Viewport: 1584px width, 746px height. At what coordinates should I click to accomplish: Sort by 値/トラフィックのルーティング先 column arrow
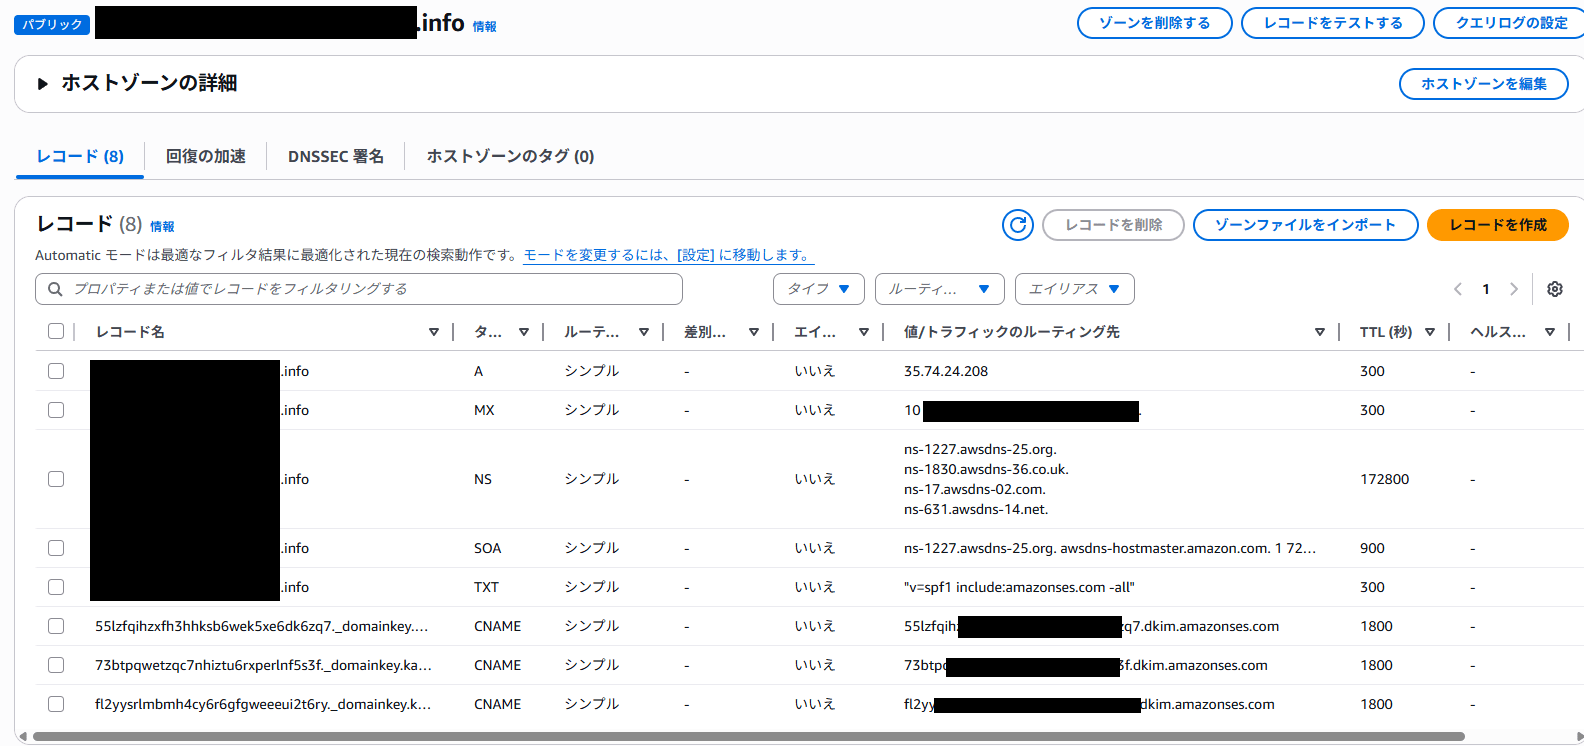click(x=1320, y=332)
